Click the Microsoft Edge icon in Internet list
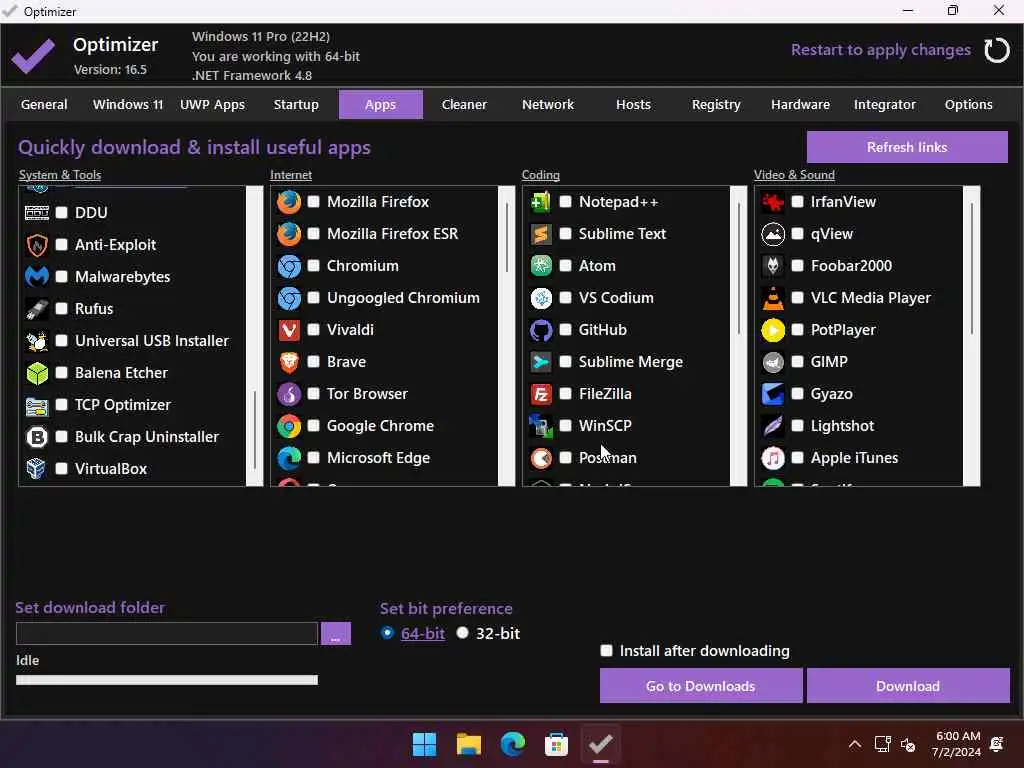 [289, 458]
